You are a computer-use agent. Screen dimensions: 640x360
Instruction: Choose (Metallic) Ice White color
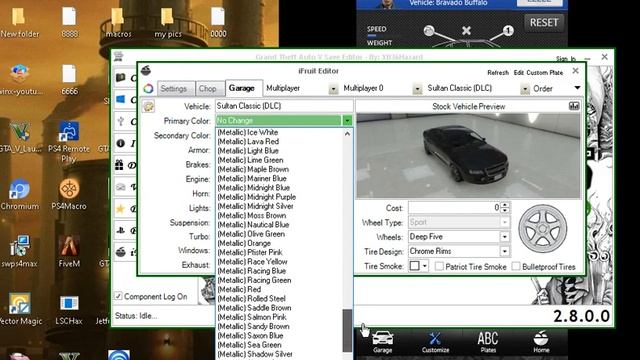tap(248, 132)
